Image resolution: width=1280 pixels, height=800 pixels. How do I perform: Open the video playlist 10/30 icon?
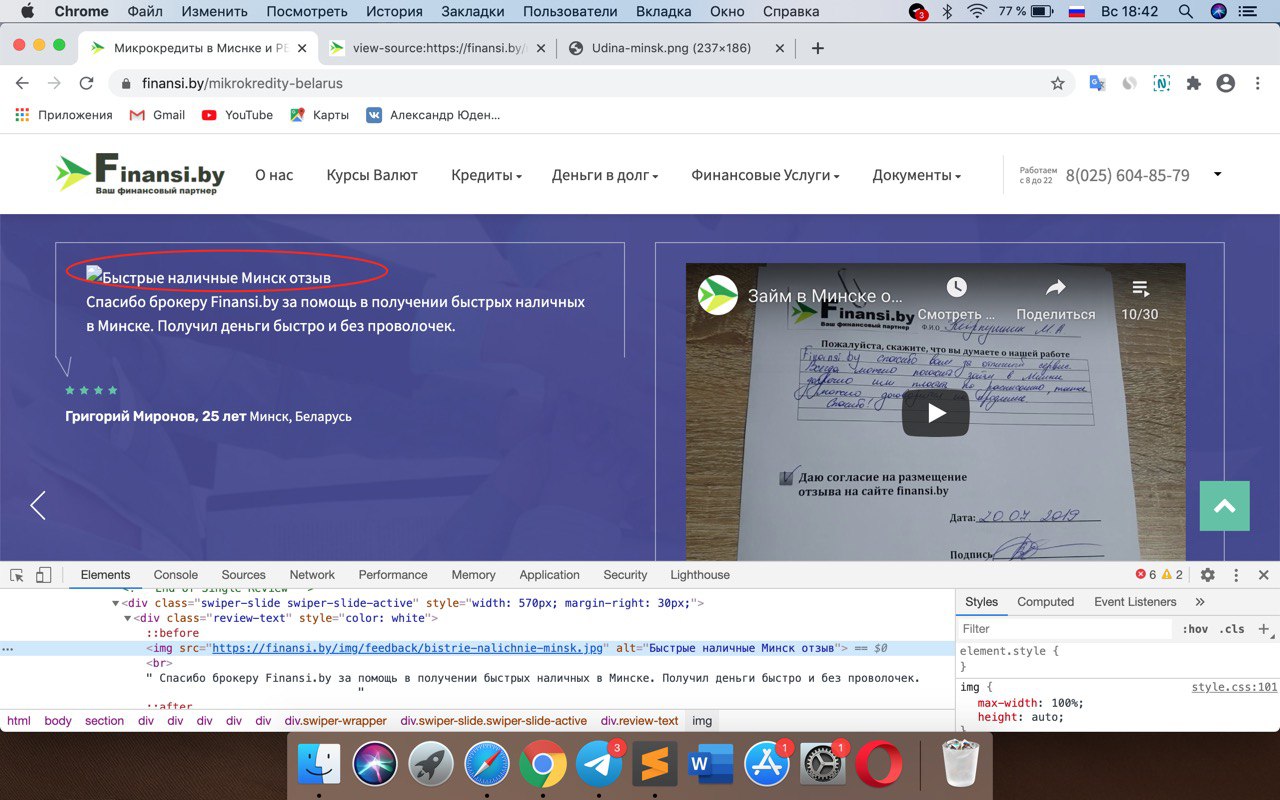(1140, 288)
